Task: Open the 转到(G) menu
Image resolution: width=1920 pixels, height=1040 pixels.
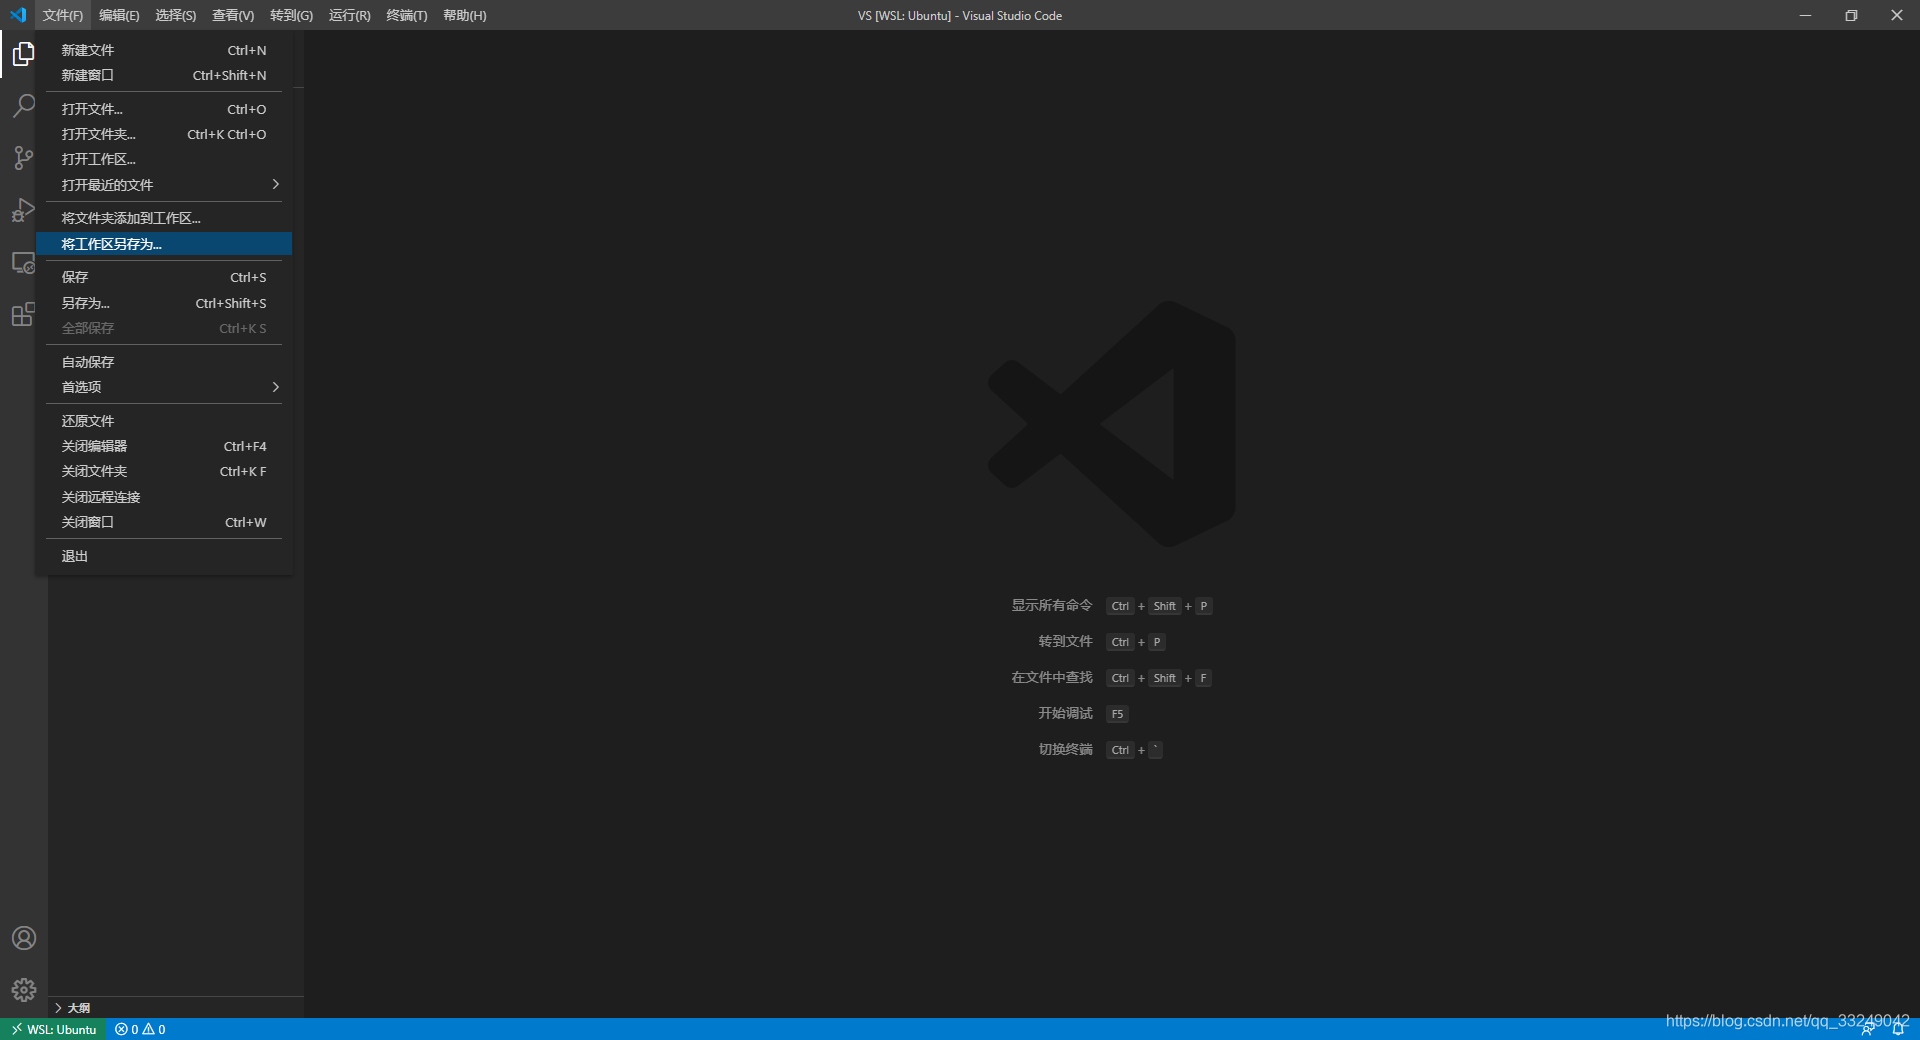Action: (291, 15)
